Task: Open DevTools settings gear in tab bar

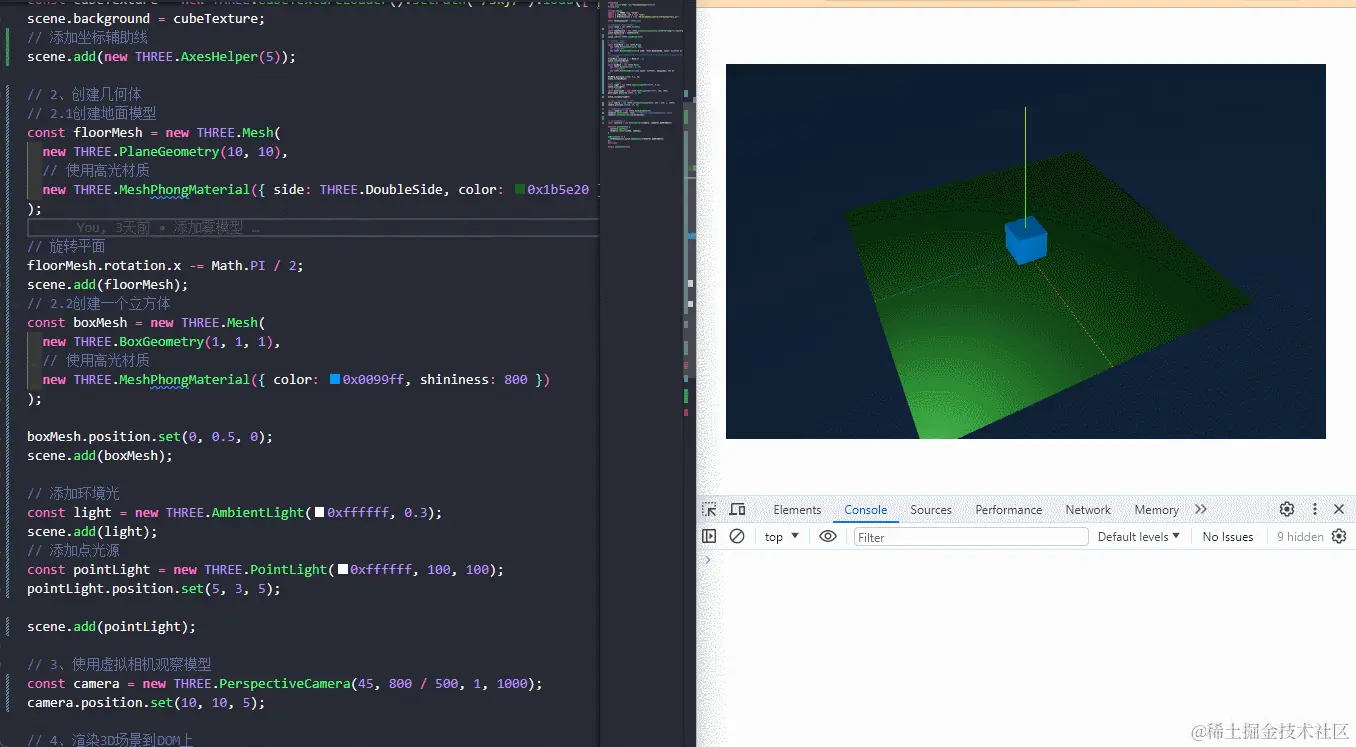Action: coord(1287,509)
